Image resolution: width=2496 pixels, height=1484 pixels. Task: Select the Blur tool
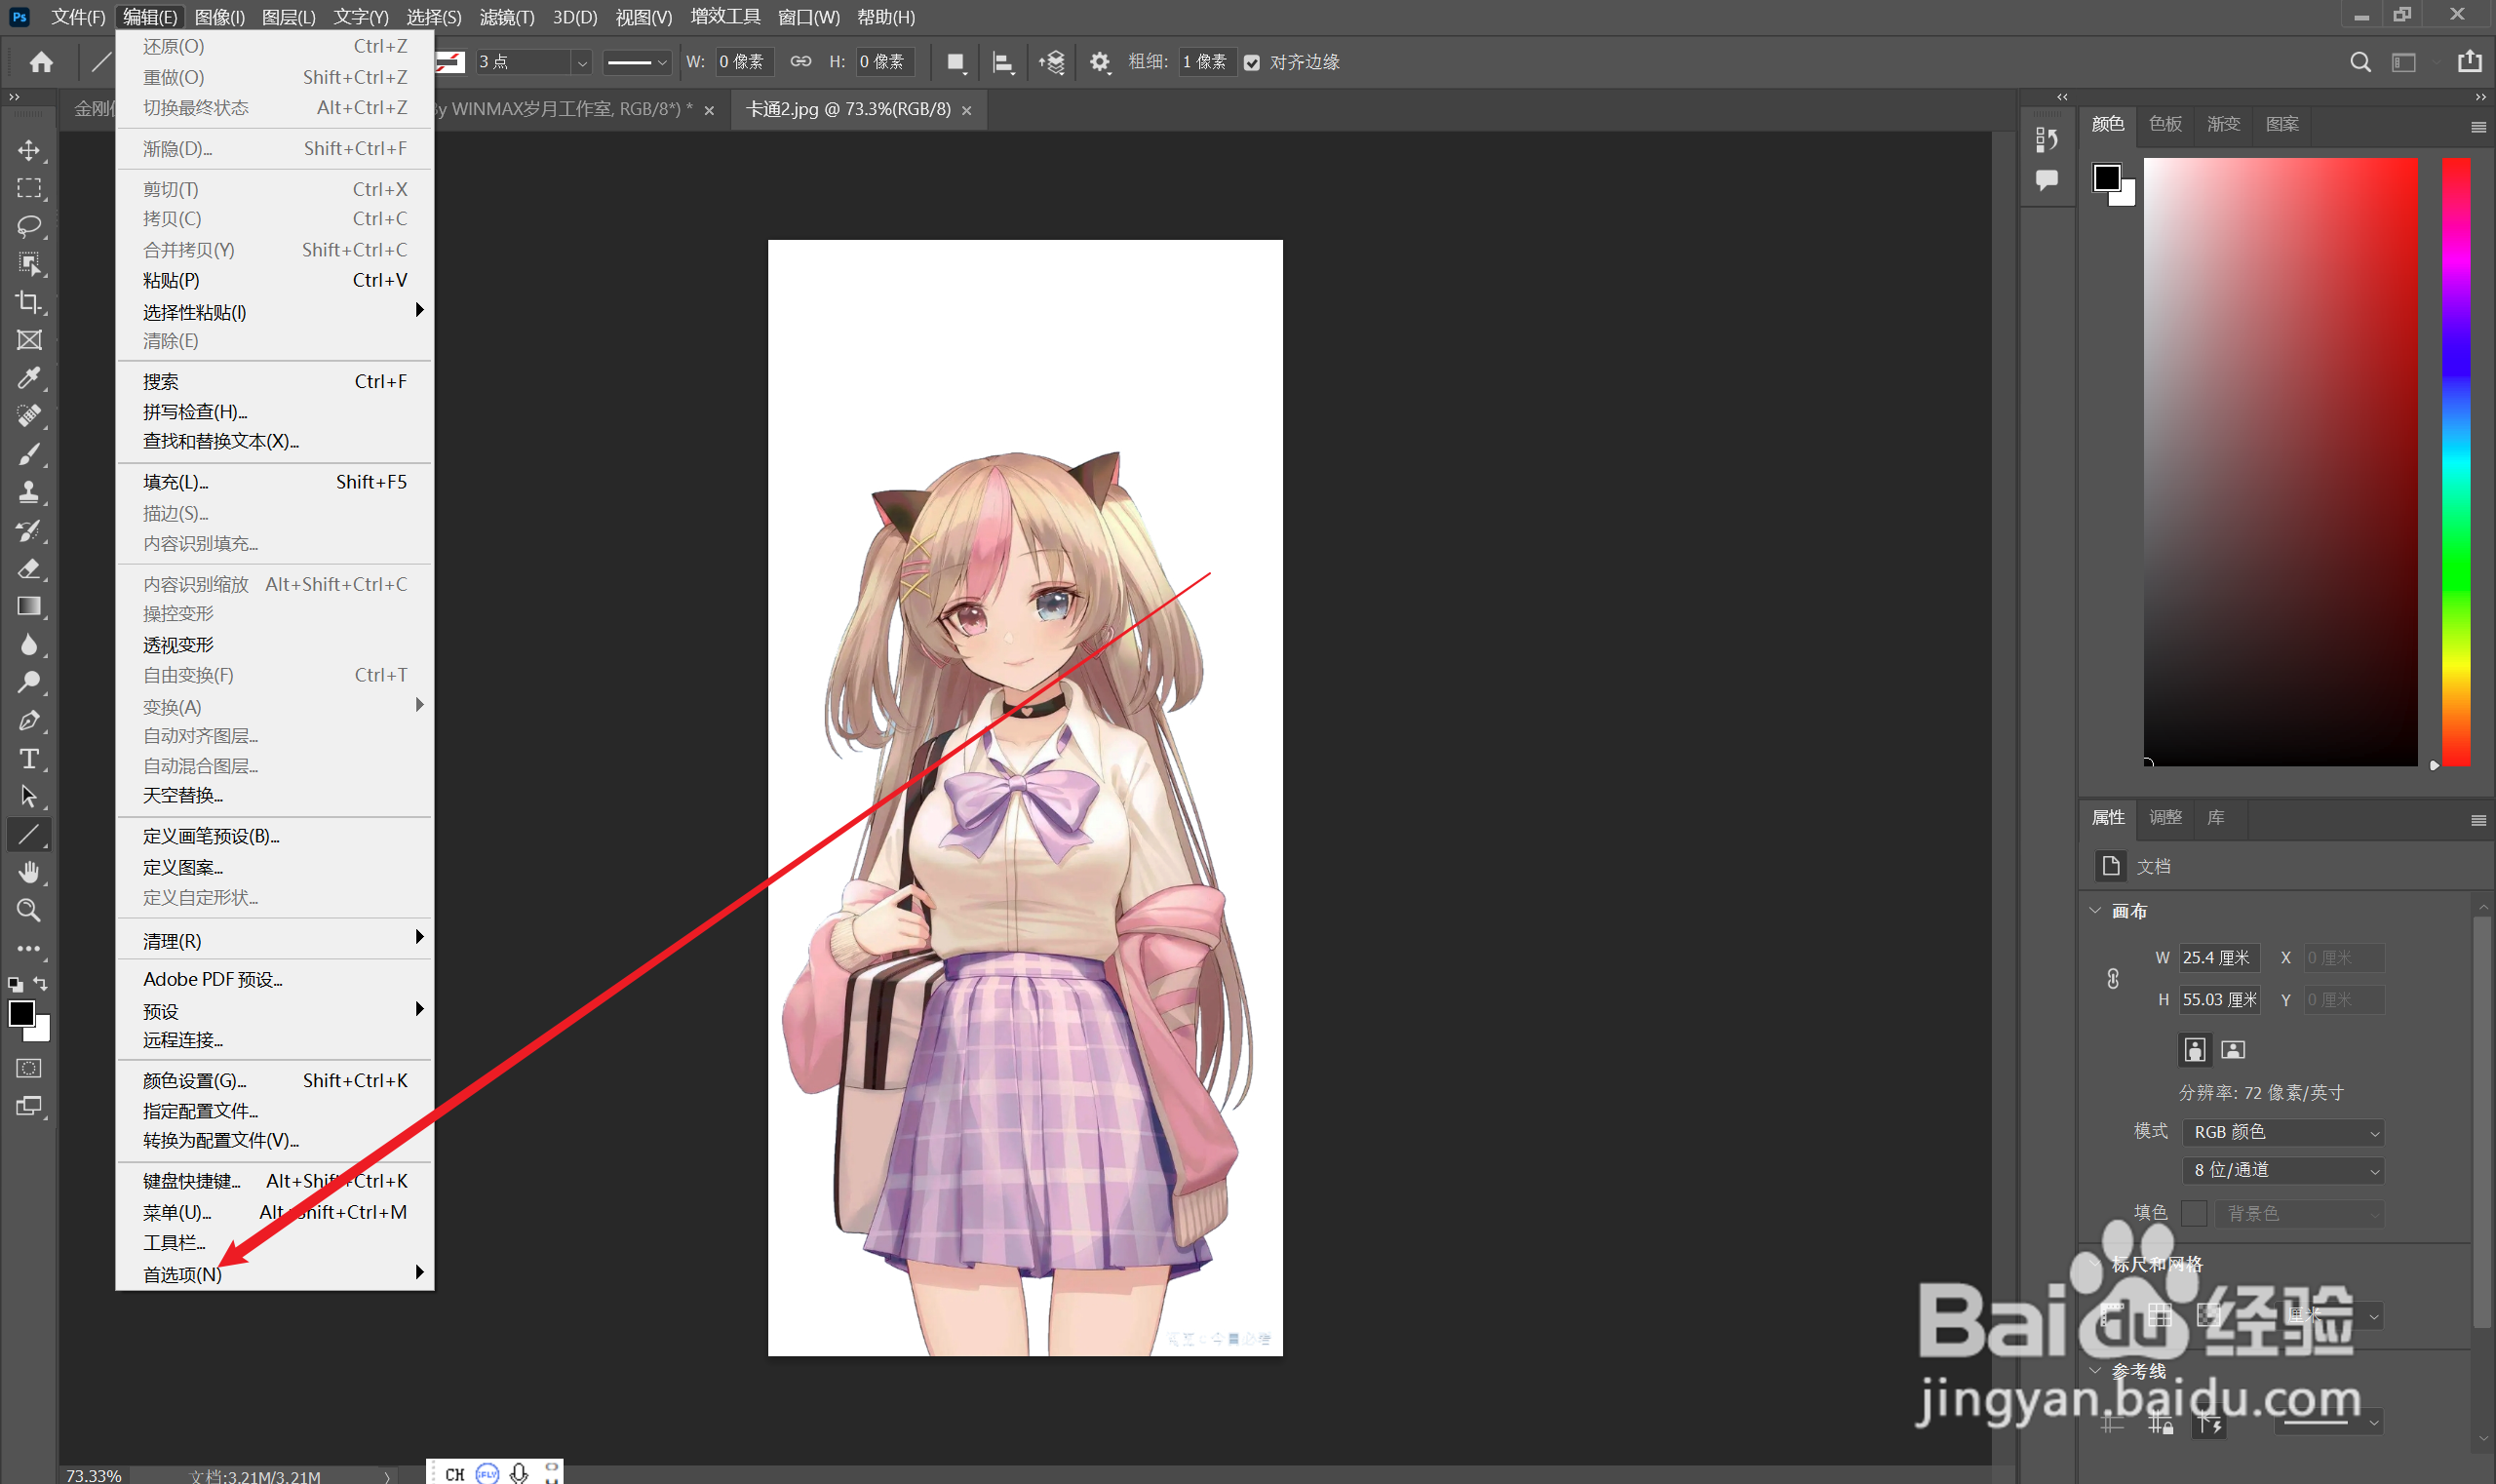click(x=29, y=644)
